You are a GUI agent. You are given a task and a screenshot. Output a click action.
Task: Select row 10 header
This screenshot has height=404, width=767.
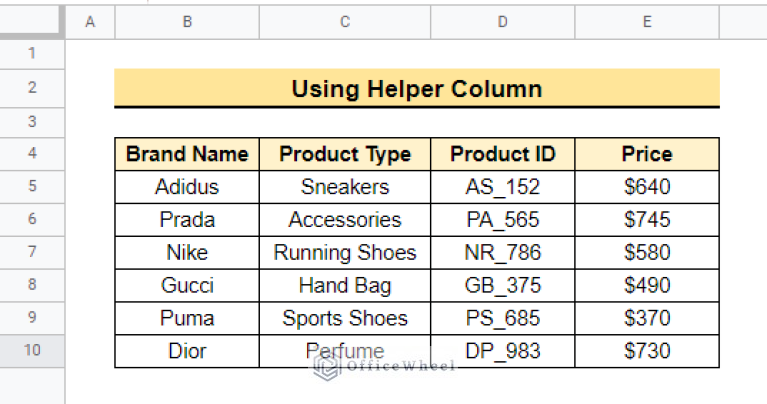[32, 351]
